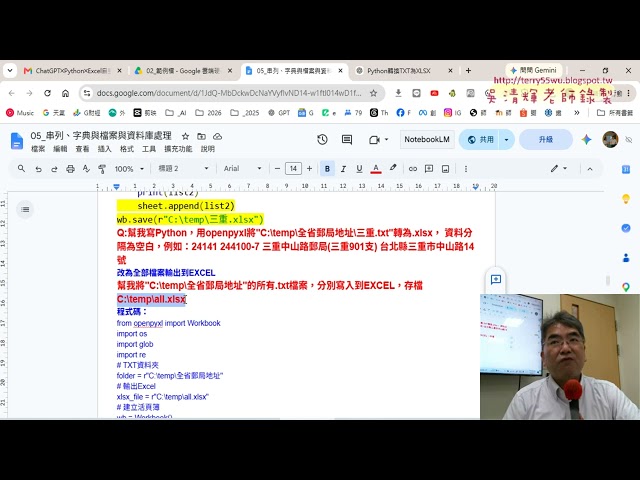Open highlight color pen tool
Image resolution: width=640 pixels, height=480 pixels.
click(393, 168)
